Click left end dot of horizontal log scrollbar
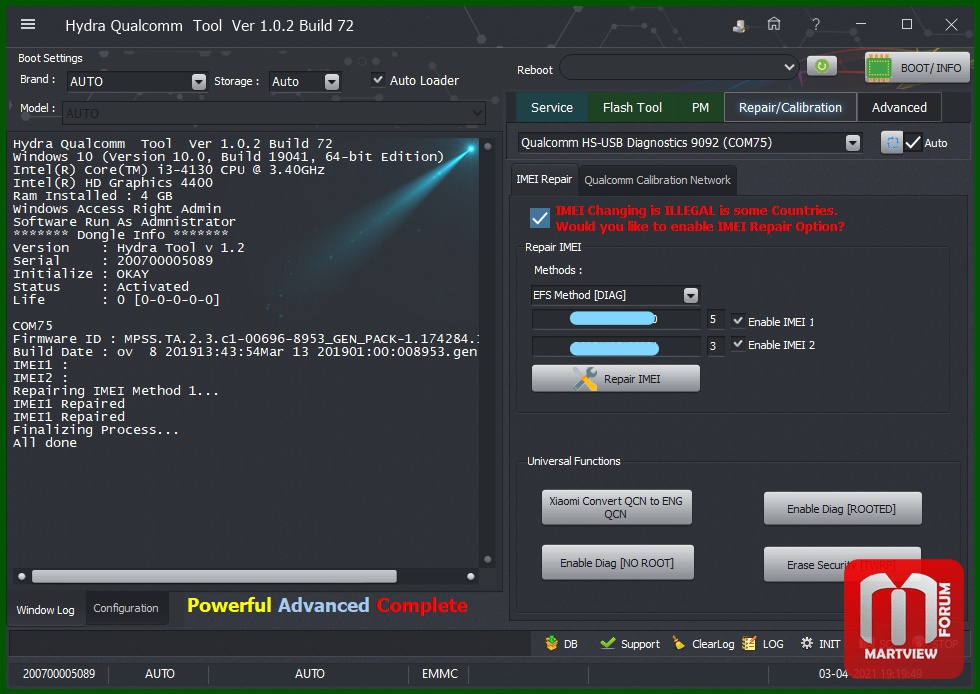The image size is (980, 694). tap(22, 576)
